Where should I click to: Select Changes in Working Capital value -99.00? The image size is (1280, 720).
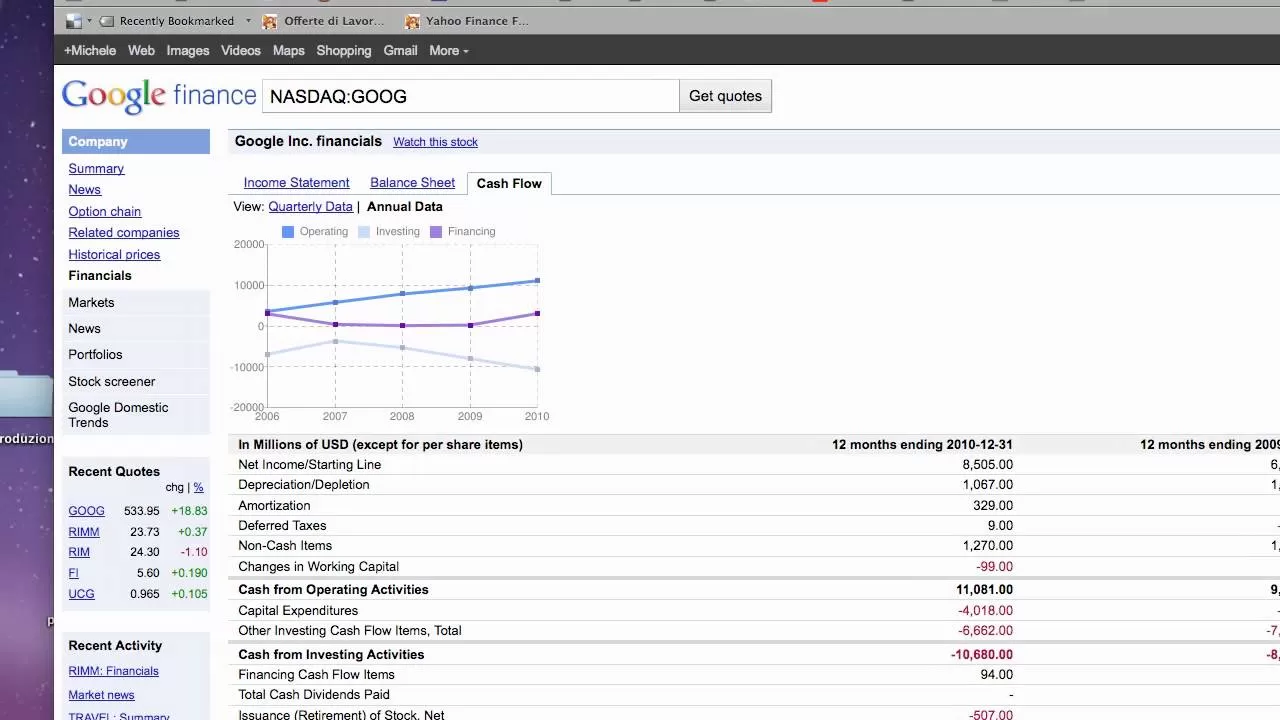(x=994, y=566)
